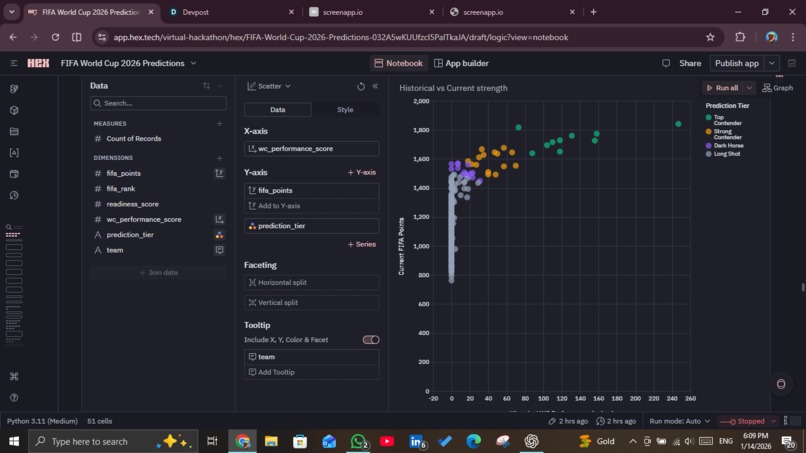This screenshot has height=453, width=806.
Task: Open the Hex main hamburger menu
Action: click(14, 63)
